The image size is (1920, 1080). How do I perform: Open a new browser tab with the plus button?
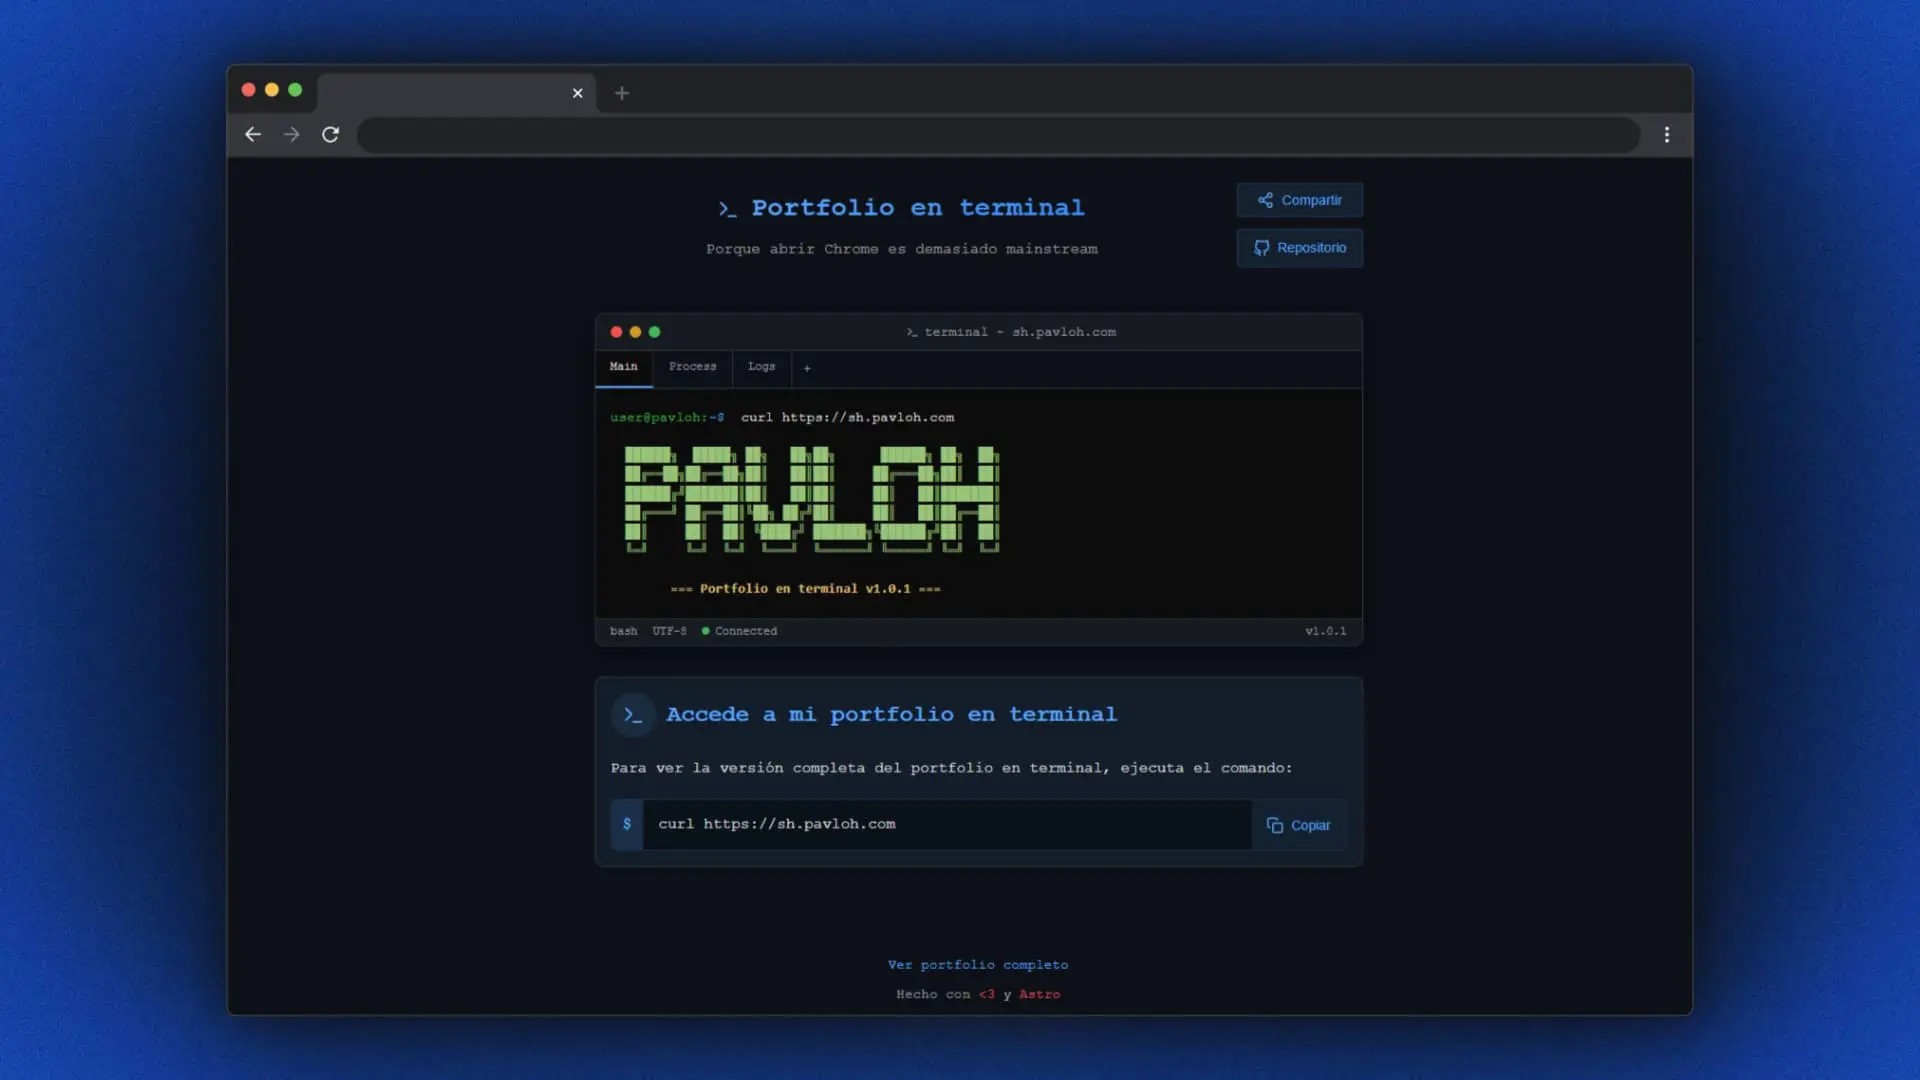point(622,93)
